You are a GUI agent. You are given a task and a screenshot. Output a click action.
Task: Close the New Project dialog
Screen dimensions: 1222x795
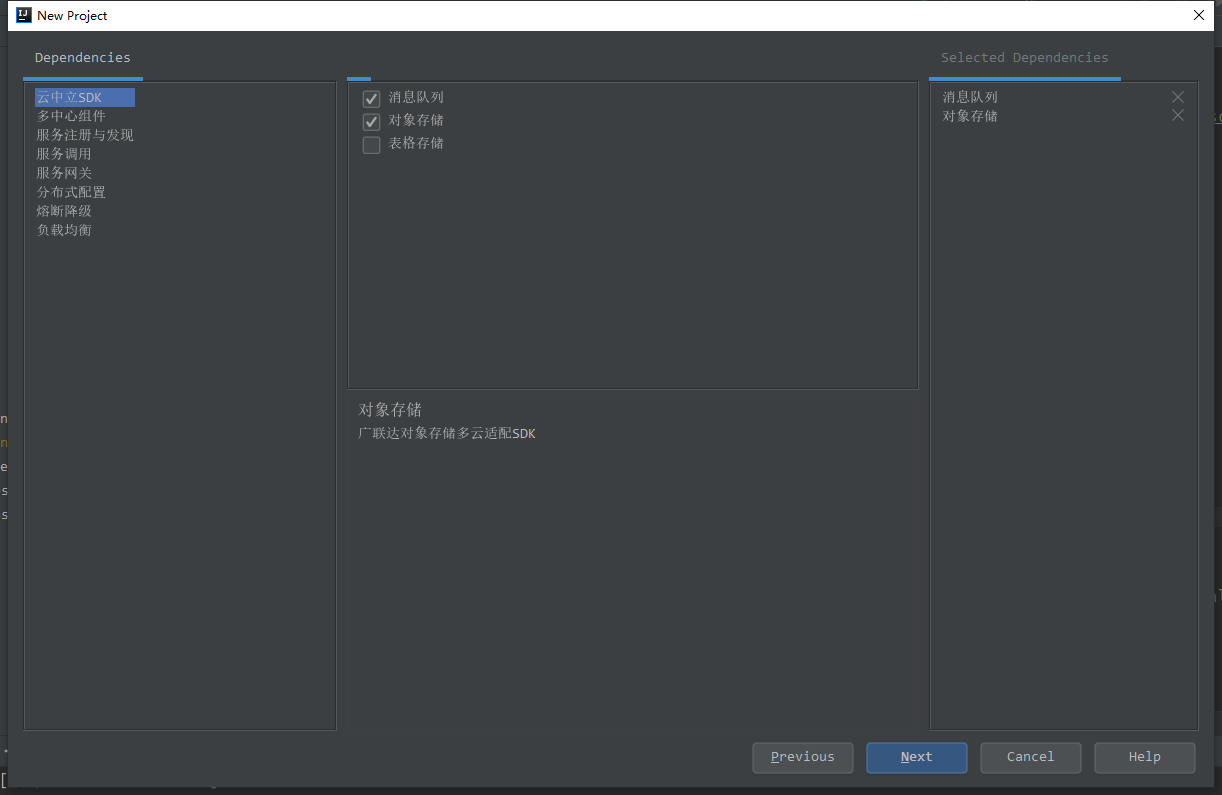(x=1199, y=15)
